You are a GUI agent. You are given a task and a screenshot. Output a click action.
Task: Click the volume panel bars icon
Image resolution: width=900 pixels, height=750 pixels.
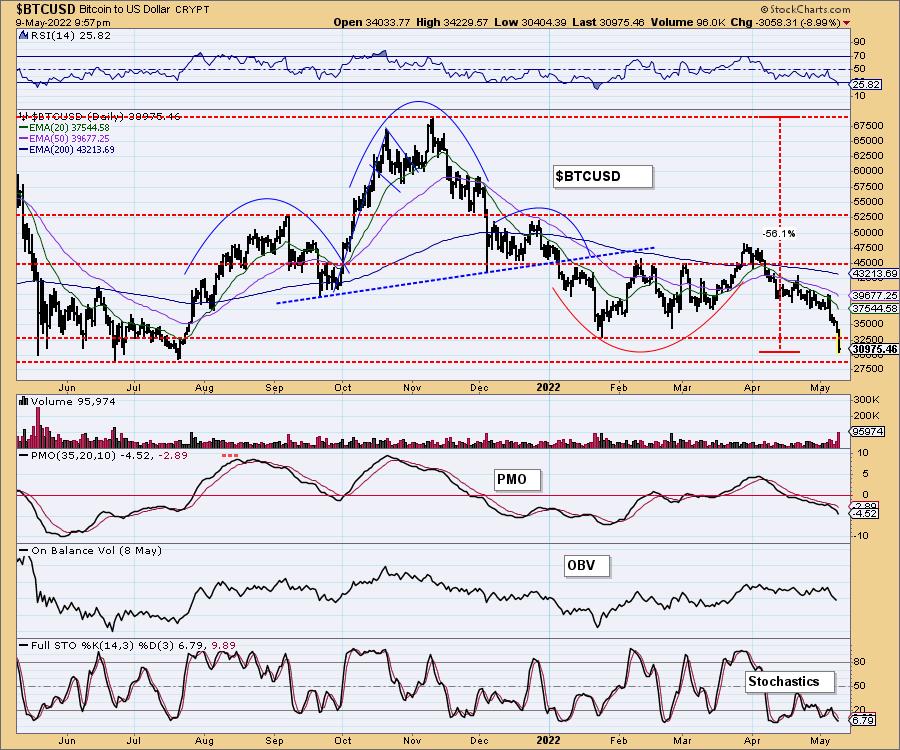point(24,401)
